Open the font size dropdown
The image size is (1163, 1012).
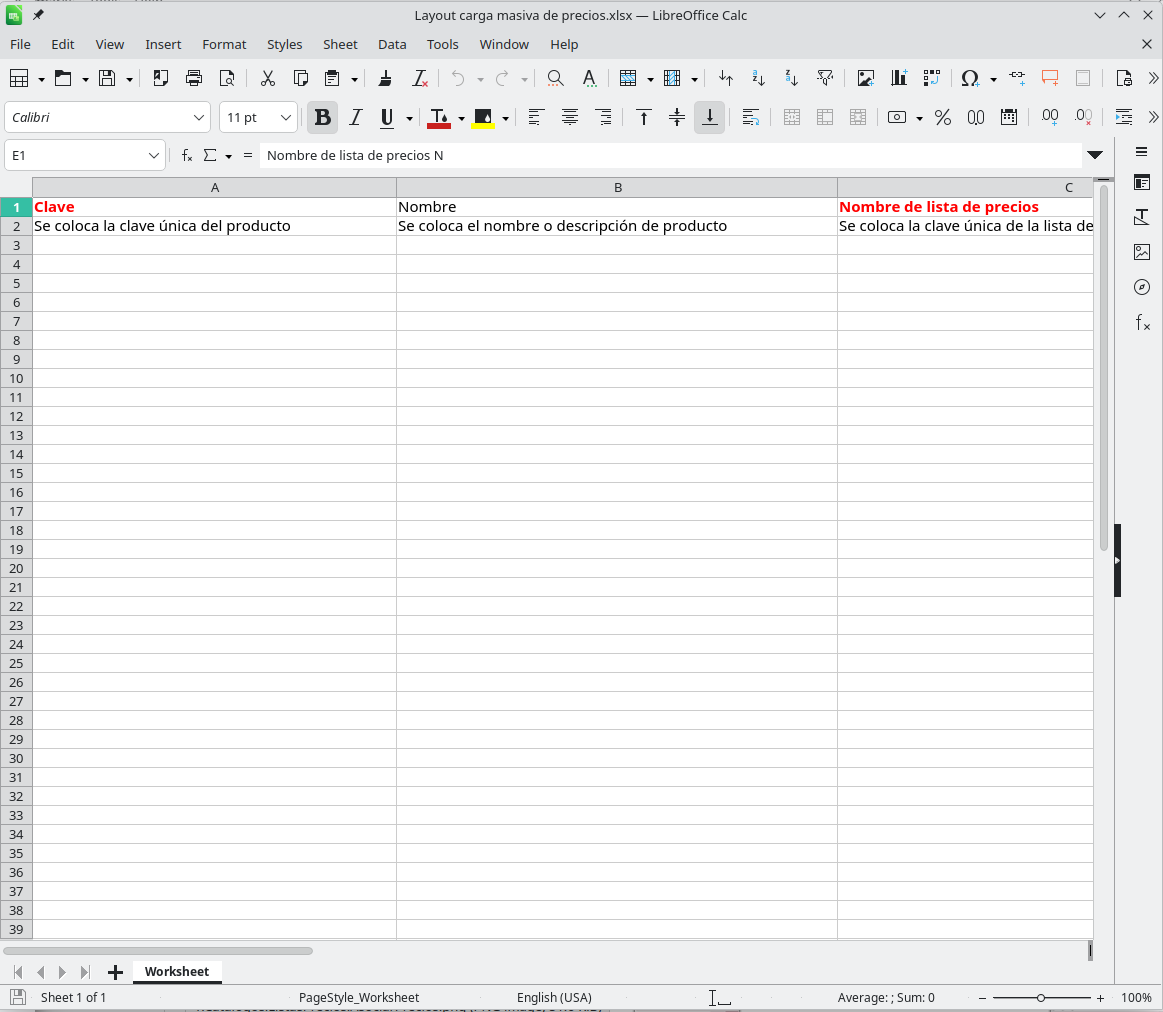click(286, 117)
